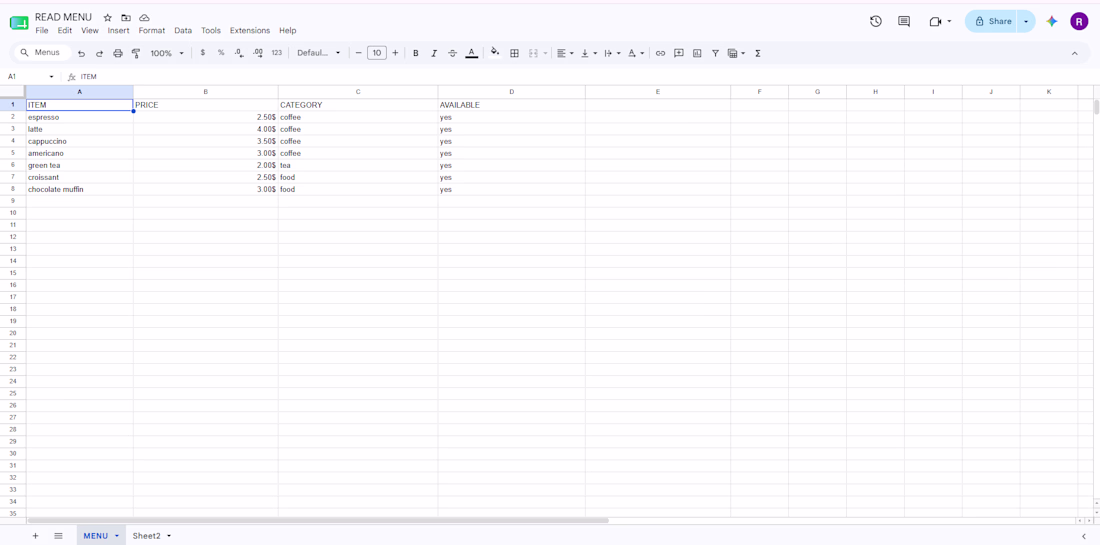The width and height of the screenshot is (1100, 545).
Task: Search the Menus box
Action: tap(42, 53)
